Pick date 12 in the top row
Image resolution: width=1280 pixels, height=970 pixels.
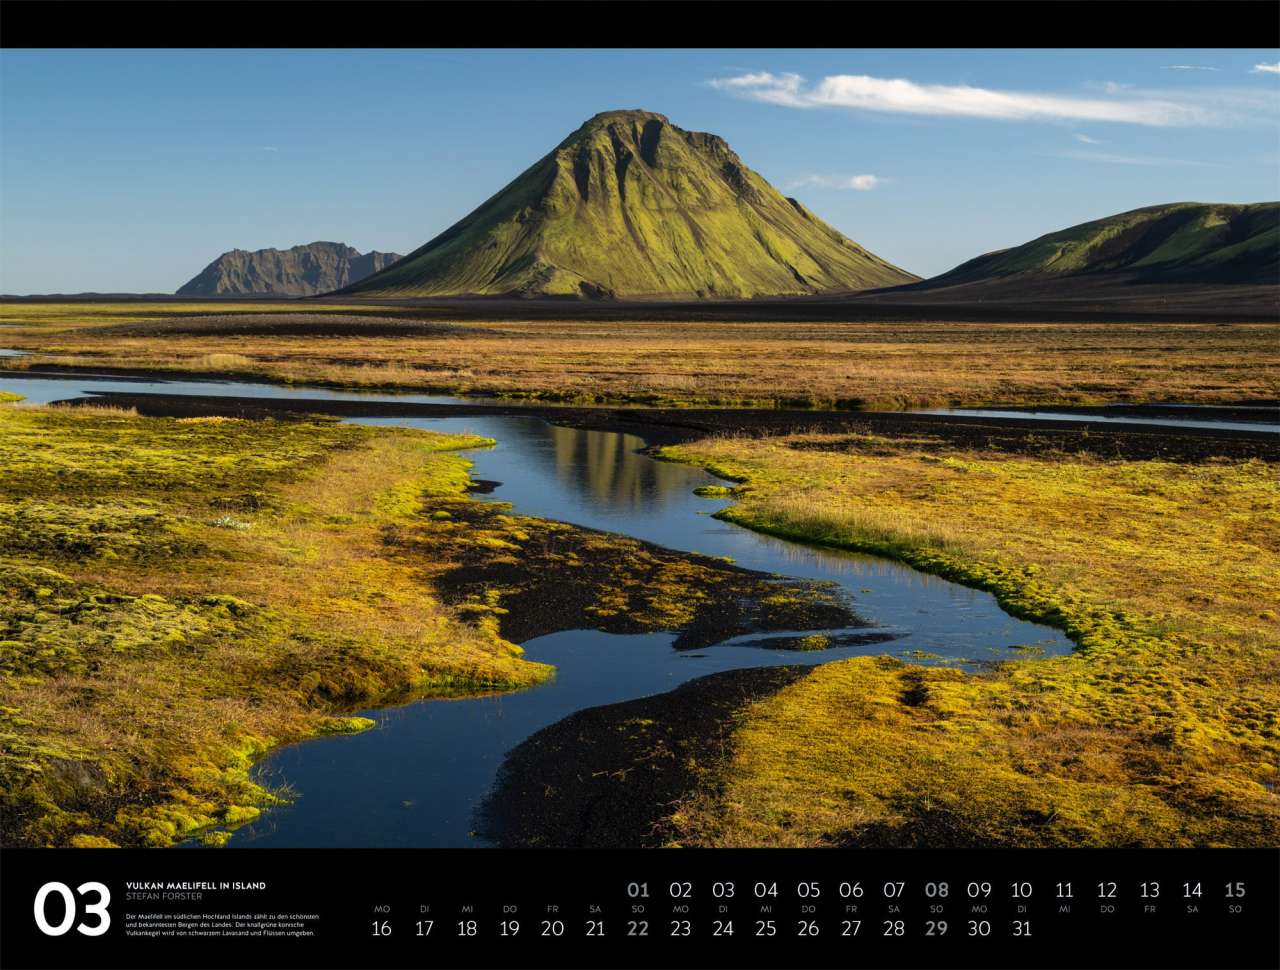click(1106, 890)
